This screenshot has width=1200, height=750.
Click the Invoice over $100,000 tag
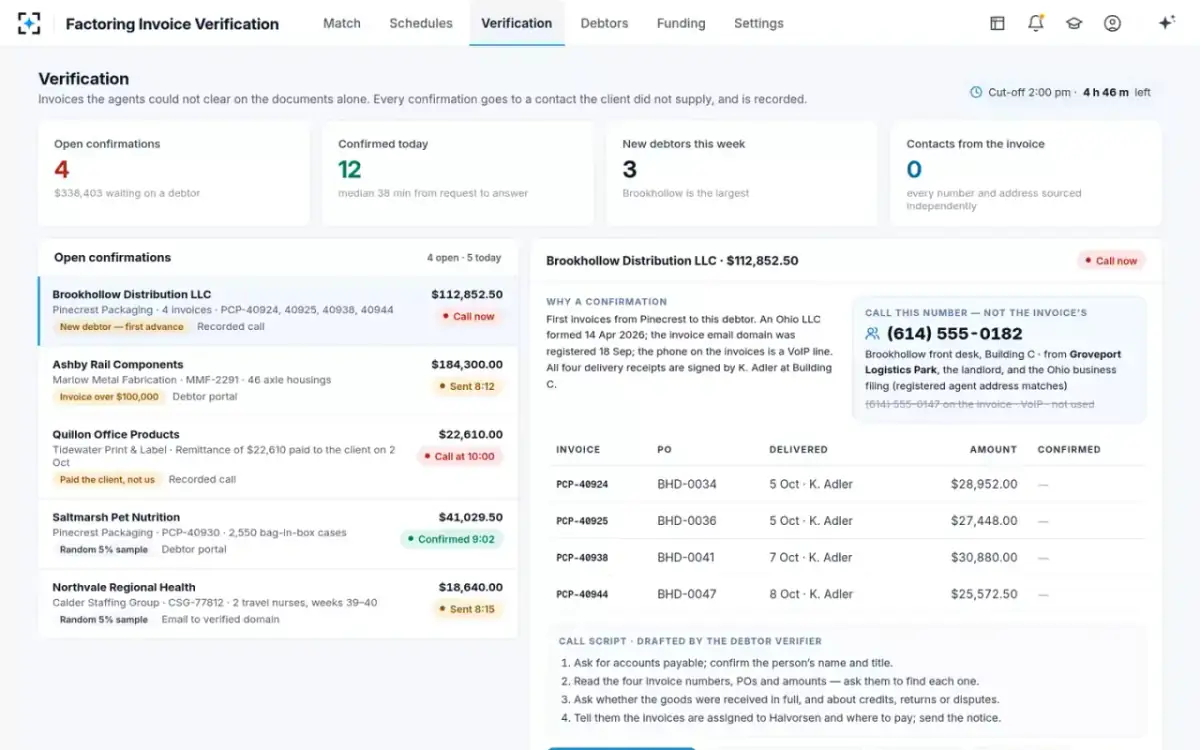(109, 397)
